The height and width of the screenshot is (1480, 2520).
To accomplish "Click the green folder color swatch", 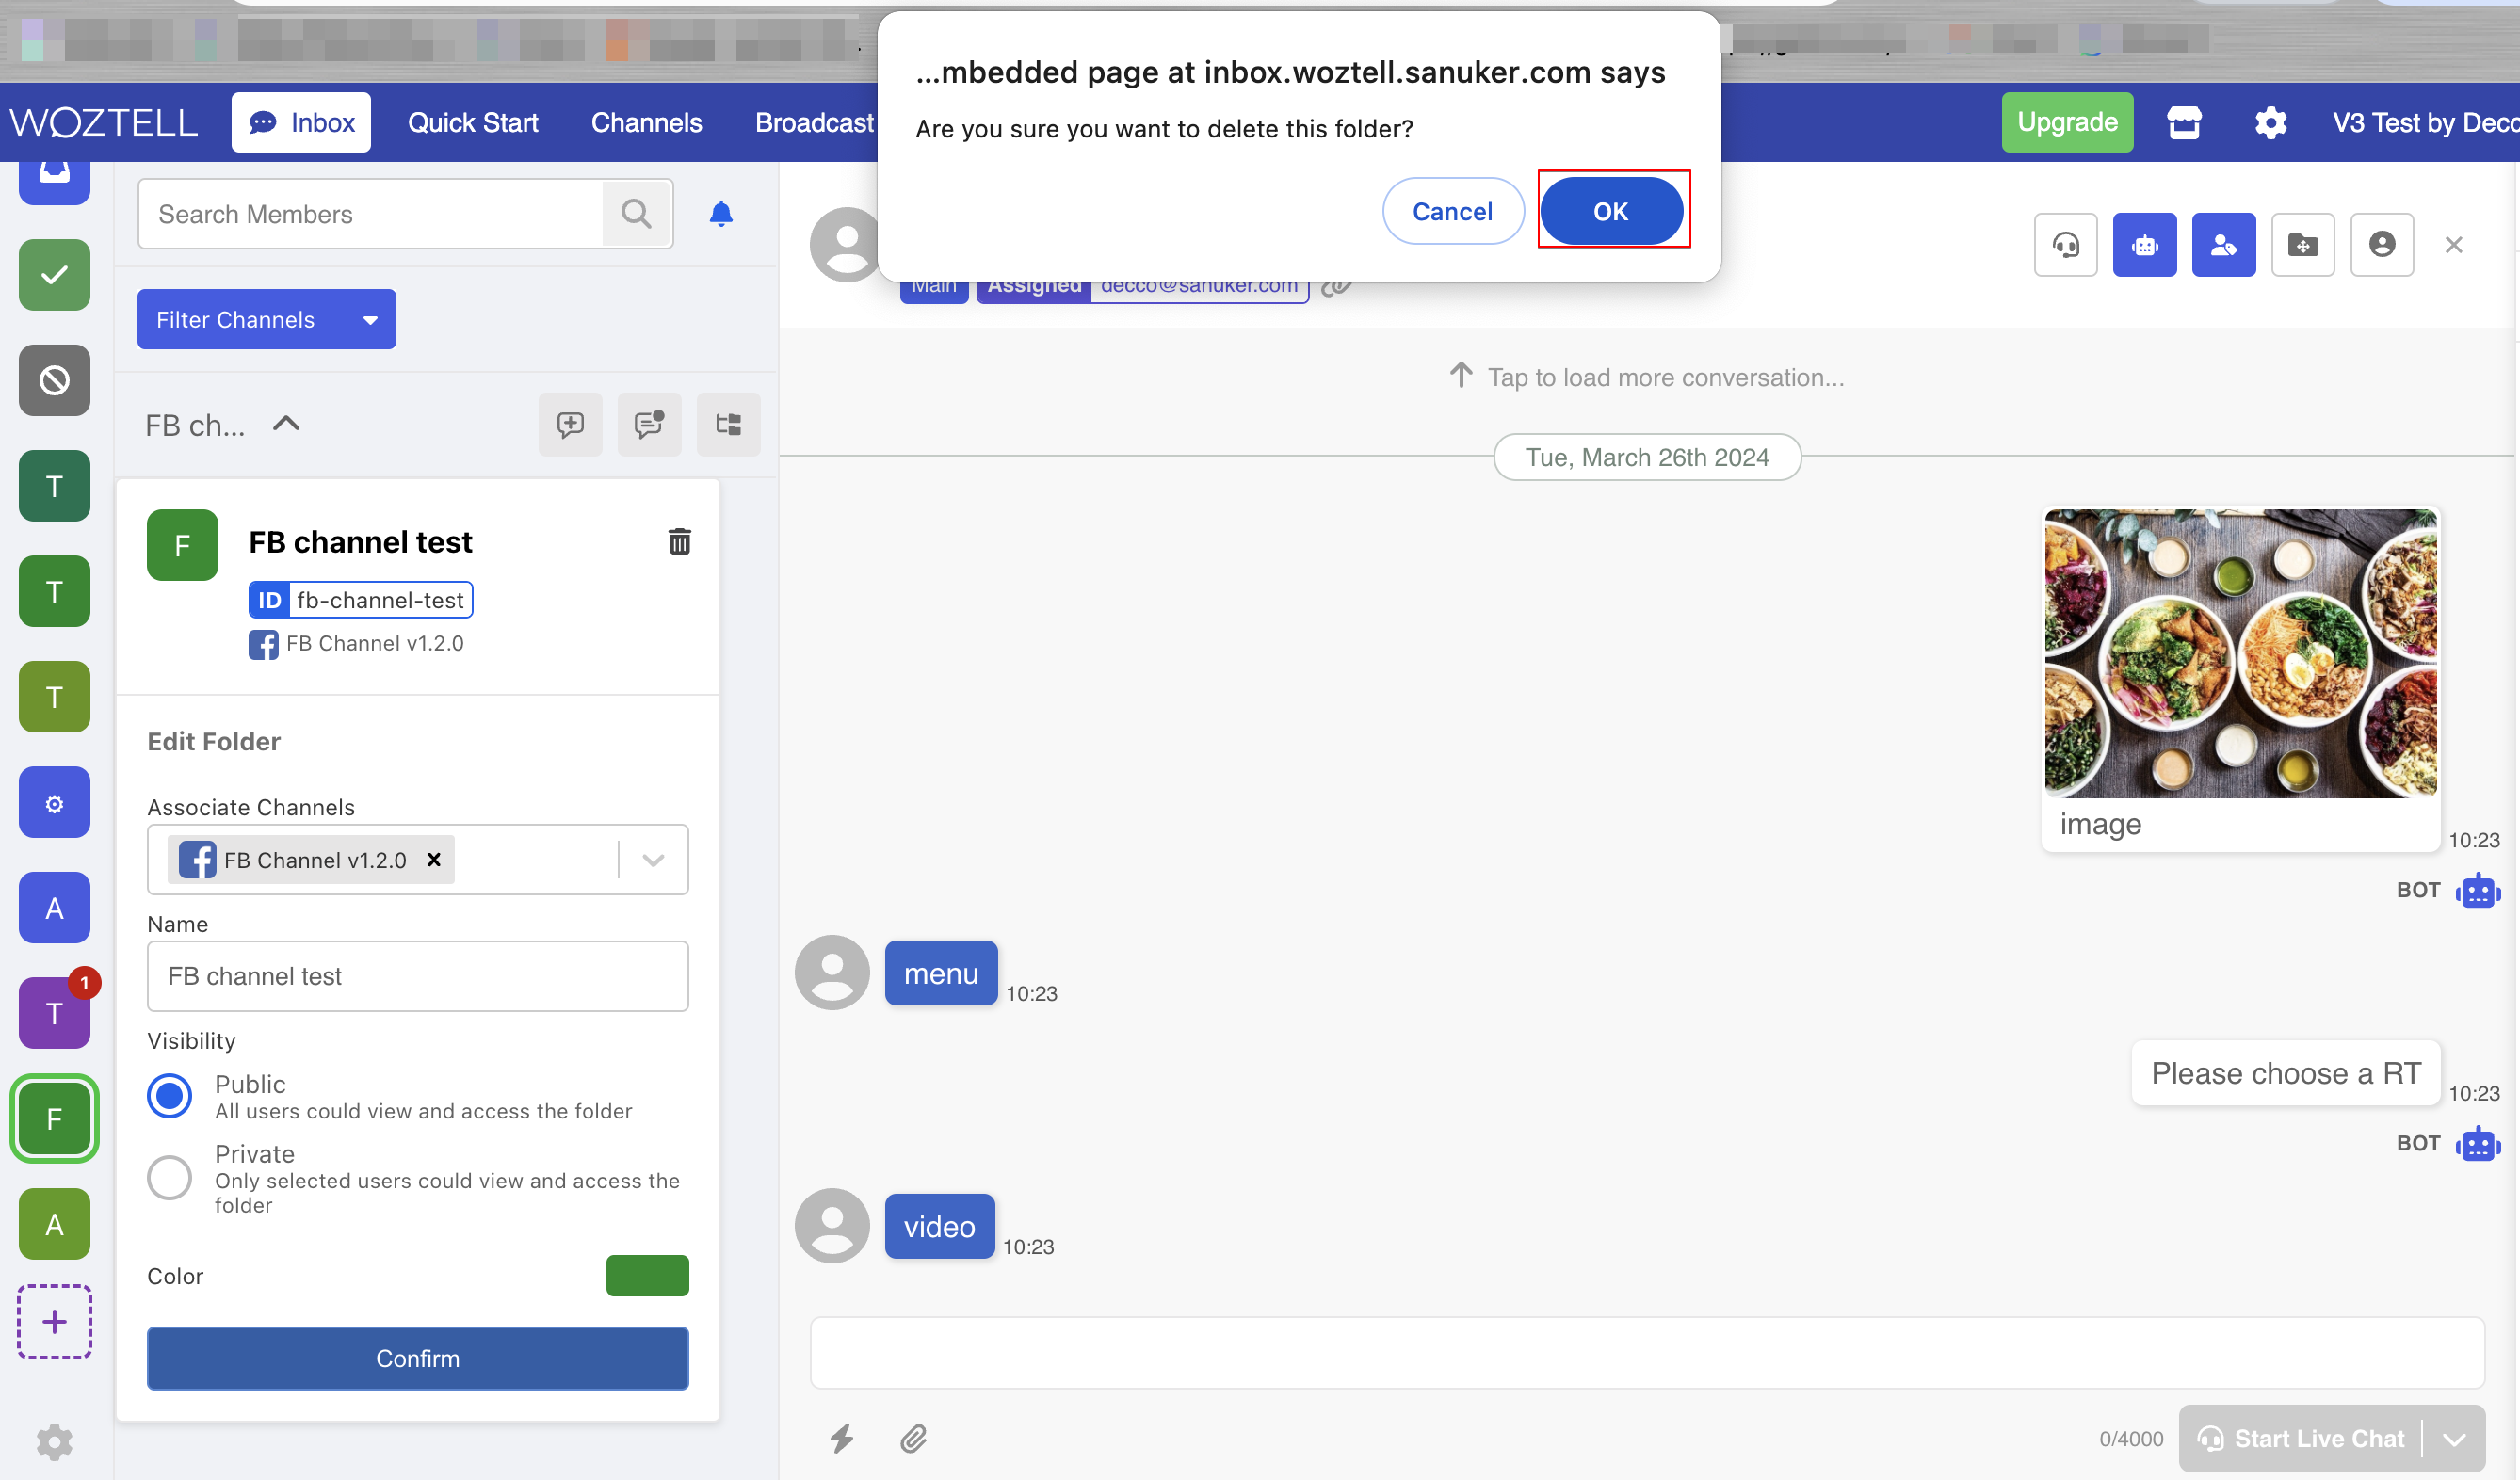I will [647, 1275].
